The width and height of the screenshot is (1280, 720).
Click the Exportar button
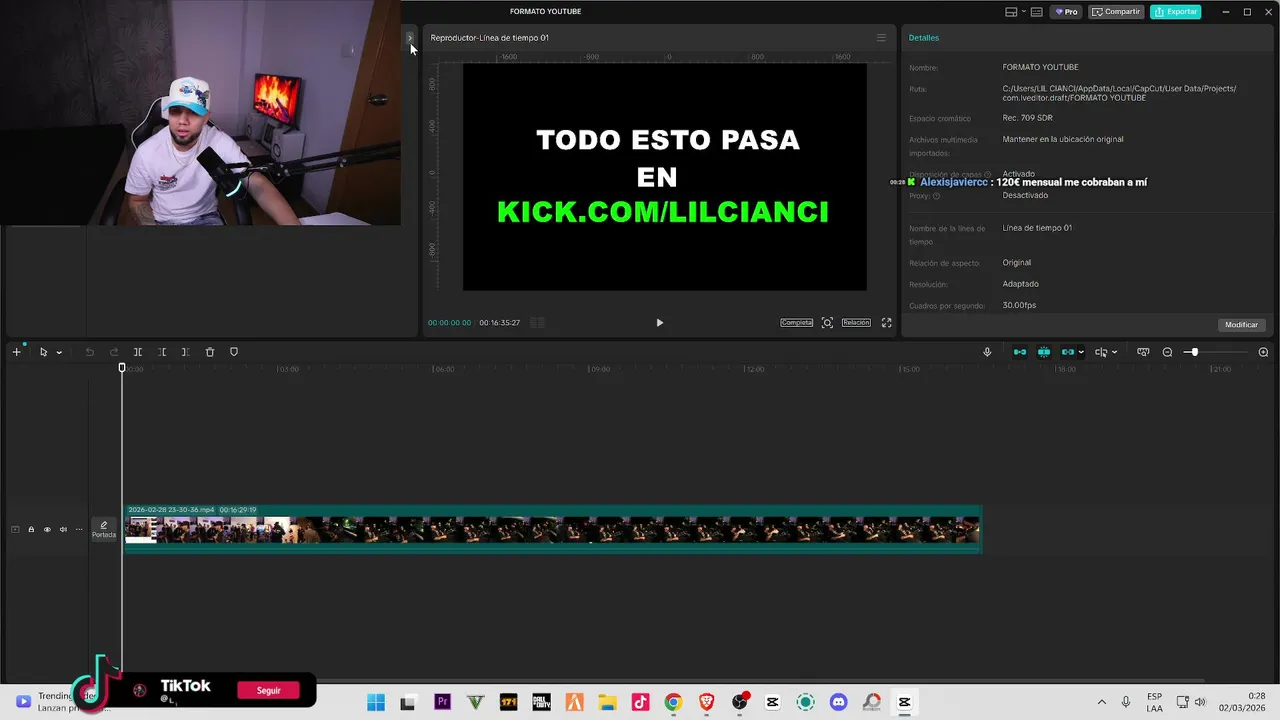(1176, 12)
